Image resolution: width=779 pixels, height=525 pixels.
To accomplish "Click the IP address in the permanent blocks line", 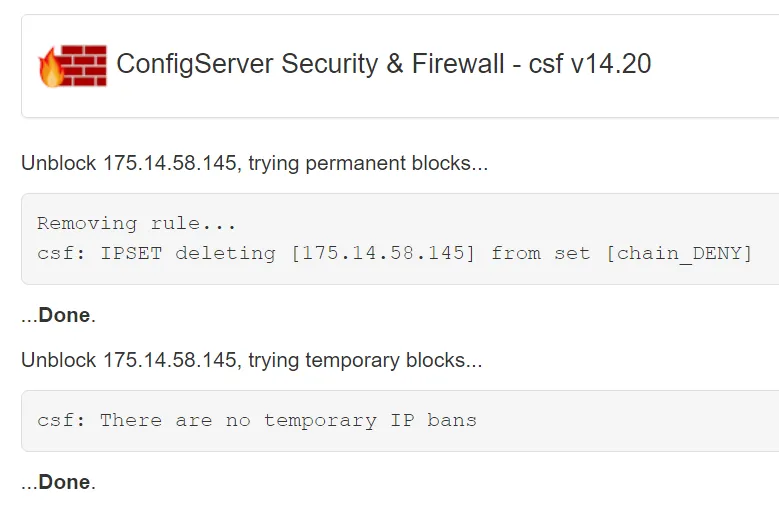I will pos(173,163).
